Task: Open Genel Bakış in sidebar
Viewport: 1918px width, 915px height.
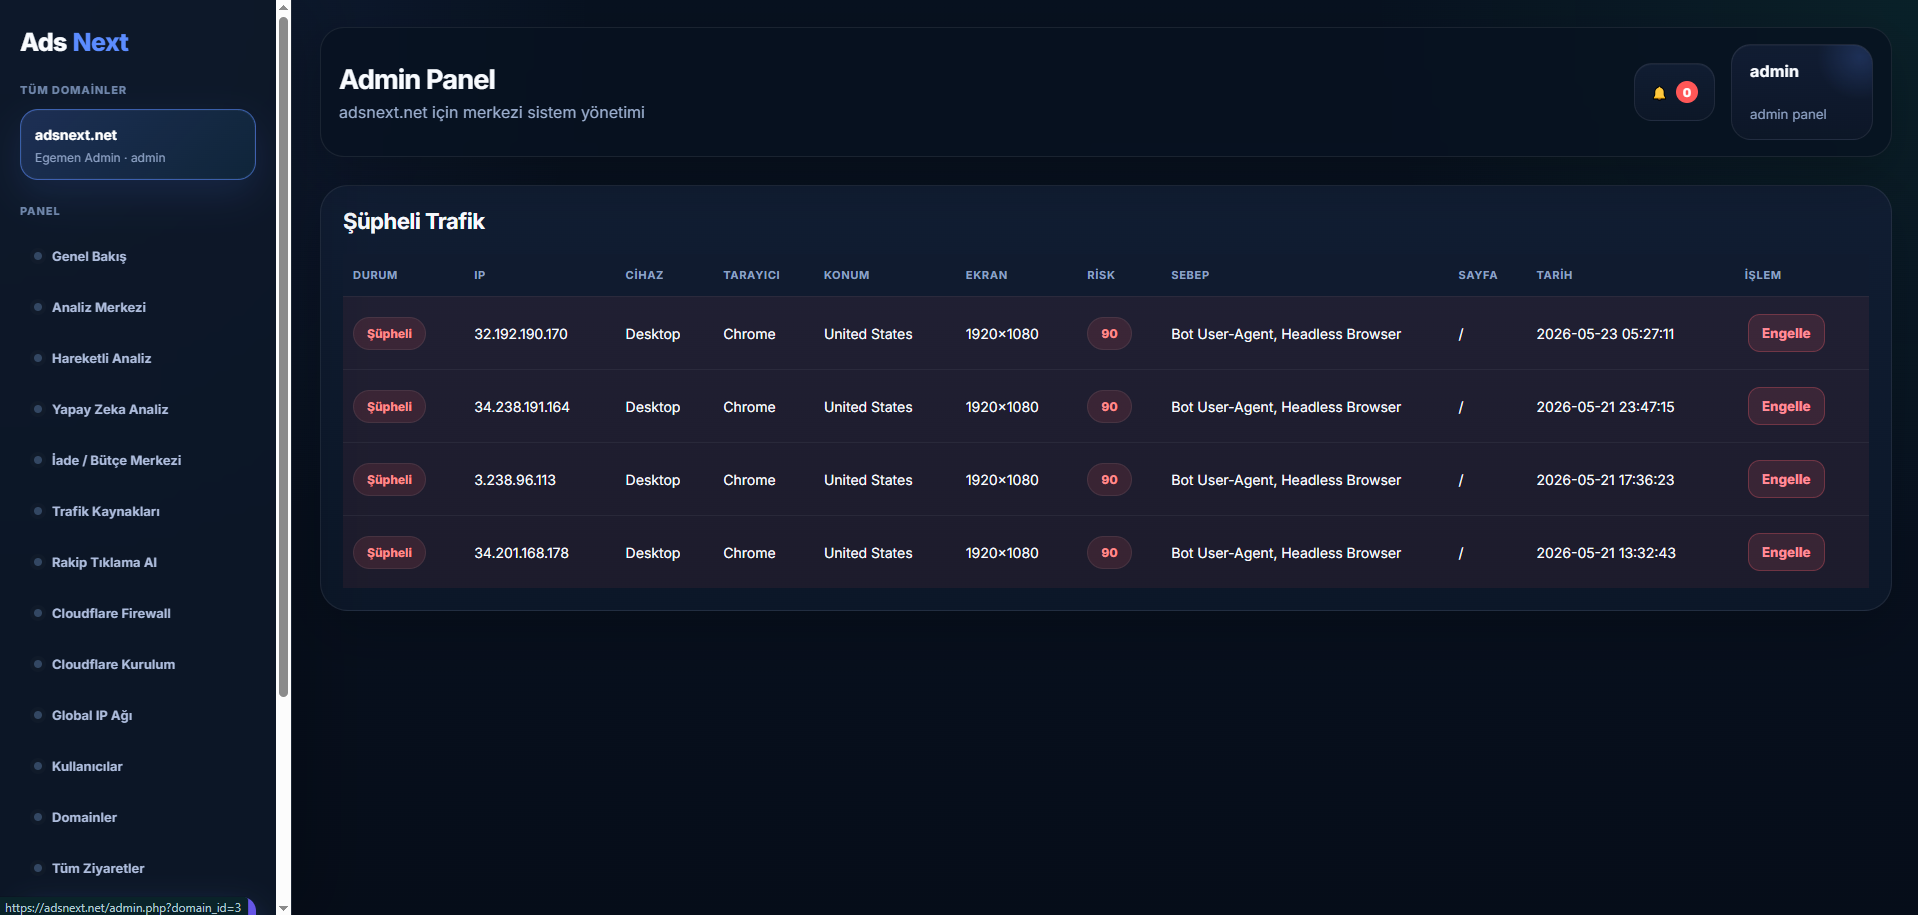Action: point(89,256)
